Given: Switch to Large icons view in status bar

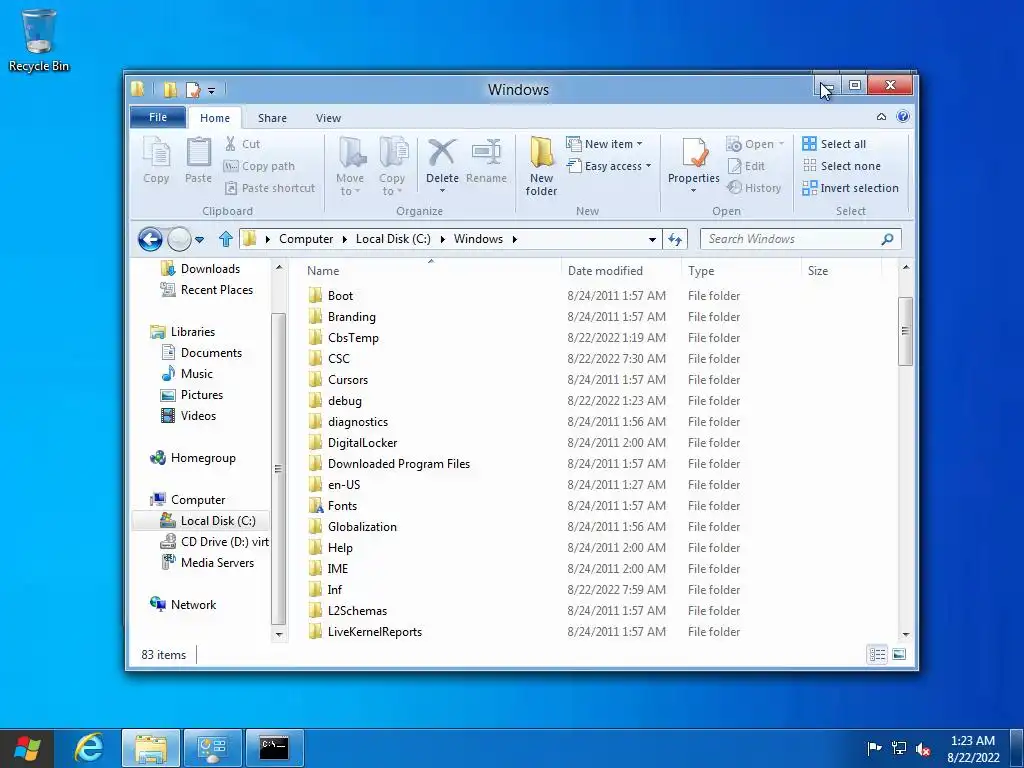Looking at the screenshot, I should [x=899, y=654].
